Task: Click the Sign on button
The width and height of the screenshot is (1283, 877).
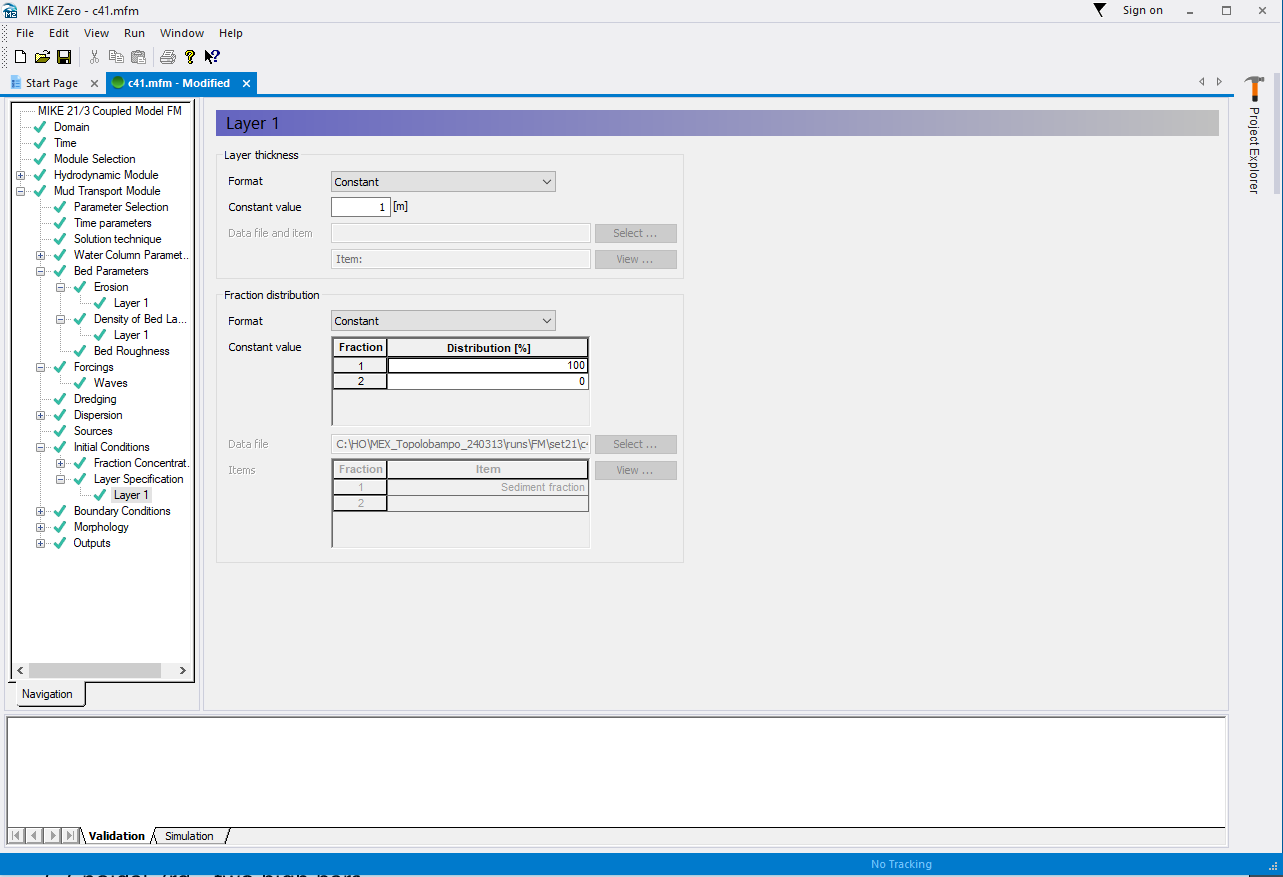Action: pyautogui.click(x=1142, y=10)
